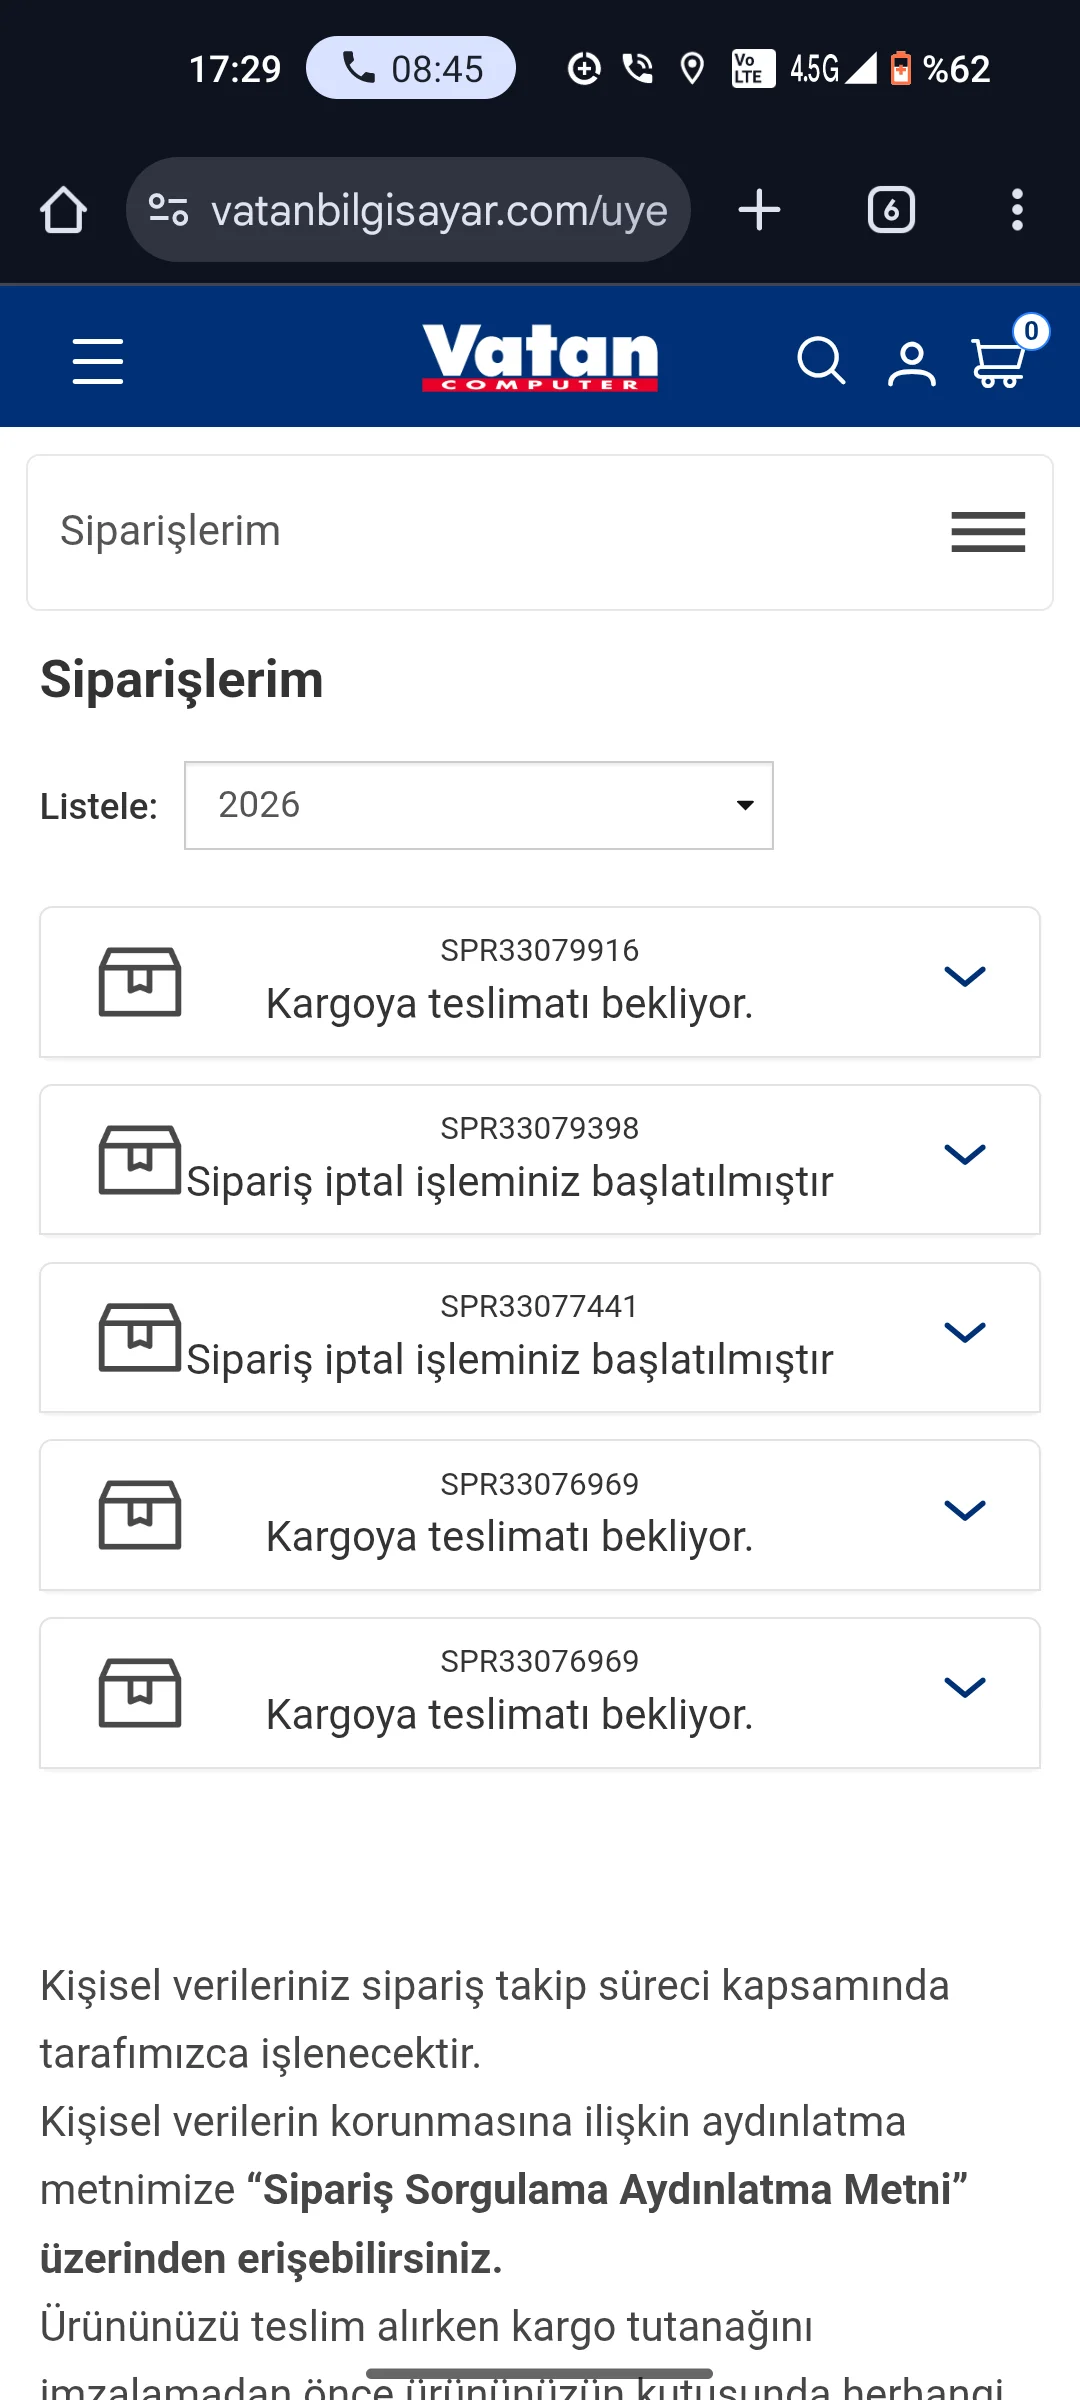Tap the search magnifier icon

pos(820,361)
